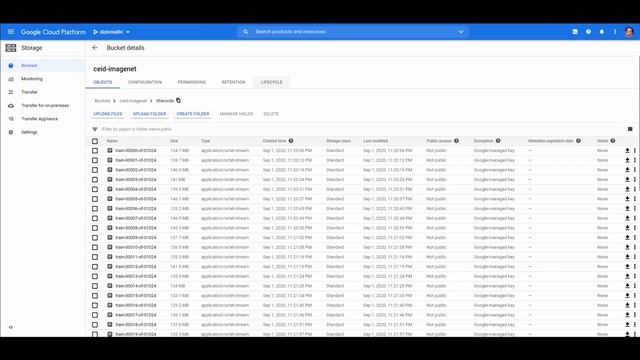
Task: Download train-00003-of-01024 via its download icon
Action: (627, 180)
